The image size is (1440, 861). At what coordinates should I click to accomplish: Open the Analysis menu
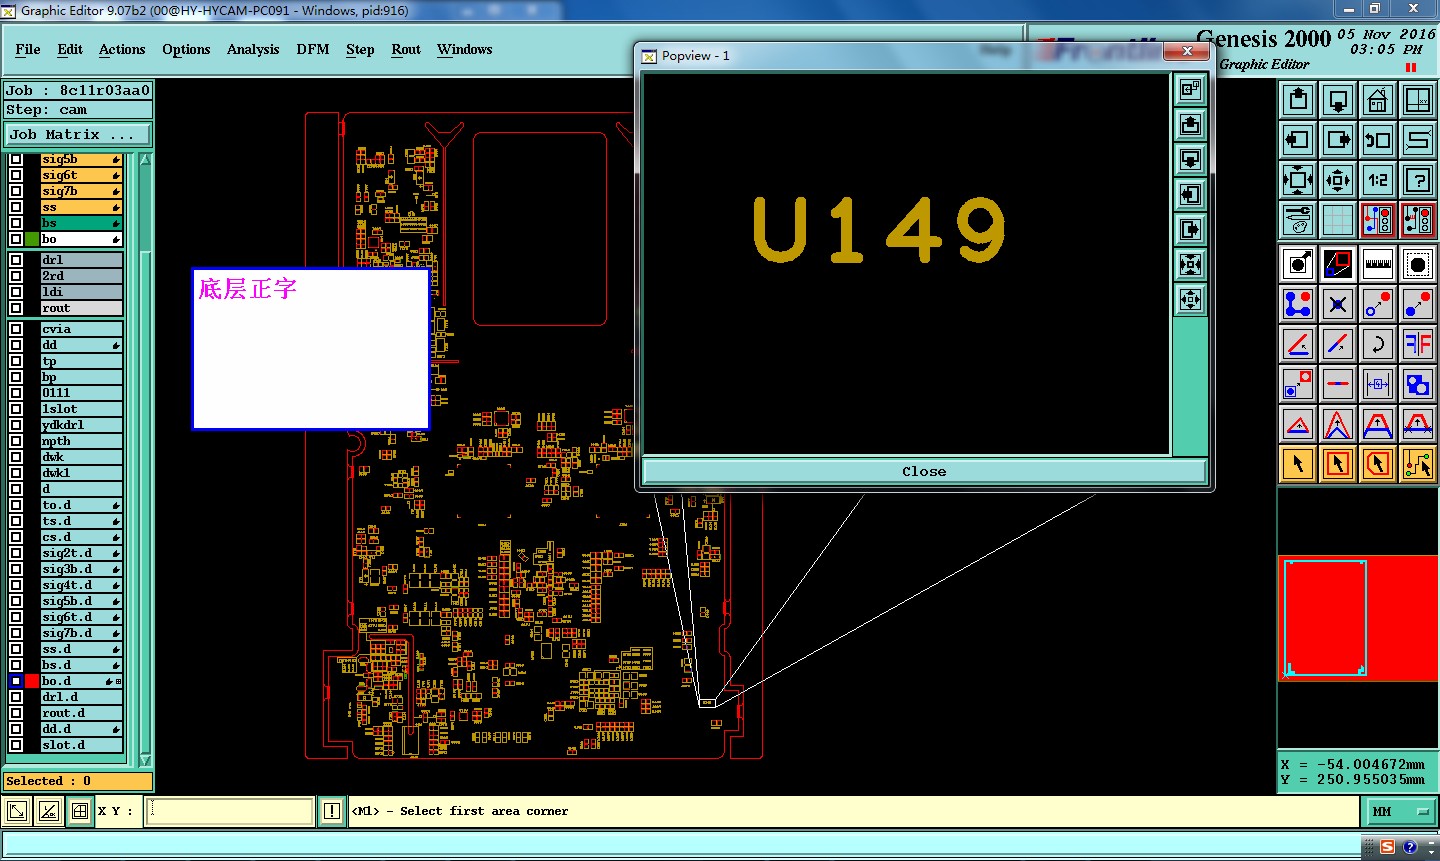[x=253, y=49]
